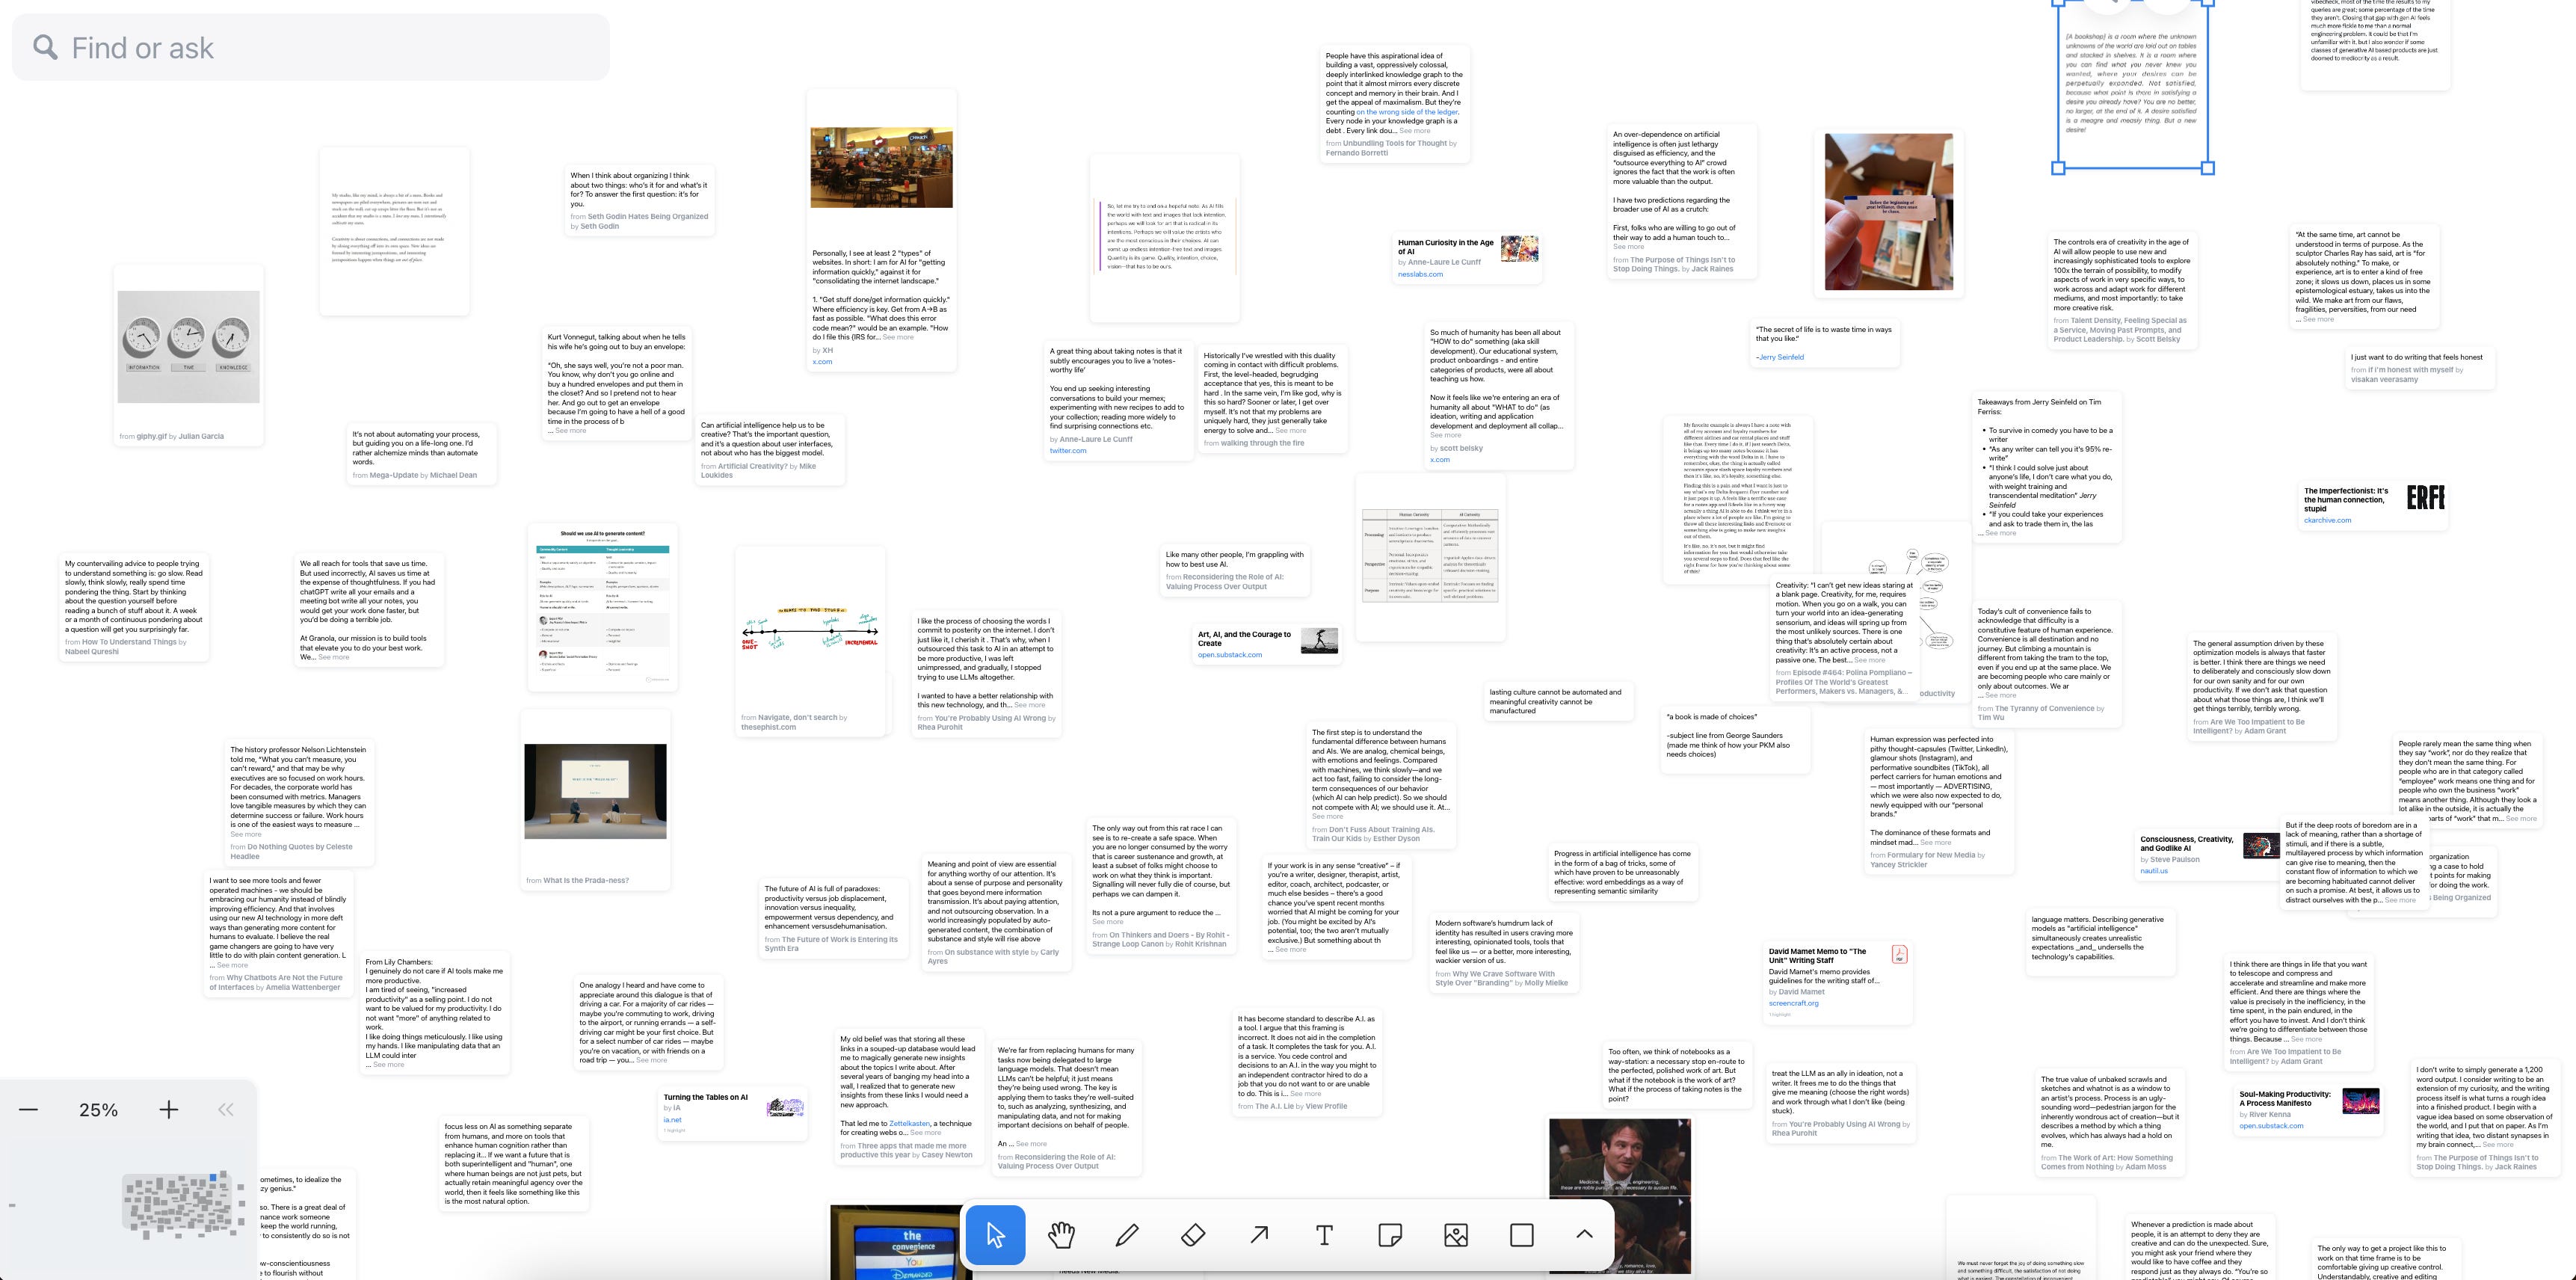The width and height of the screenshot is (2576, 1280).
Task: Open open.substack.com under Art, AI, and the Courage
Action: 1229,655
